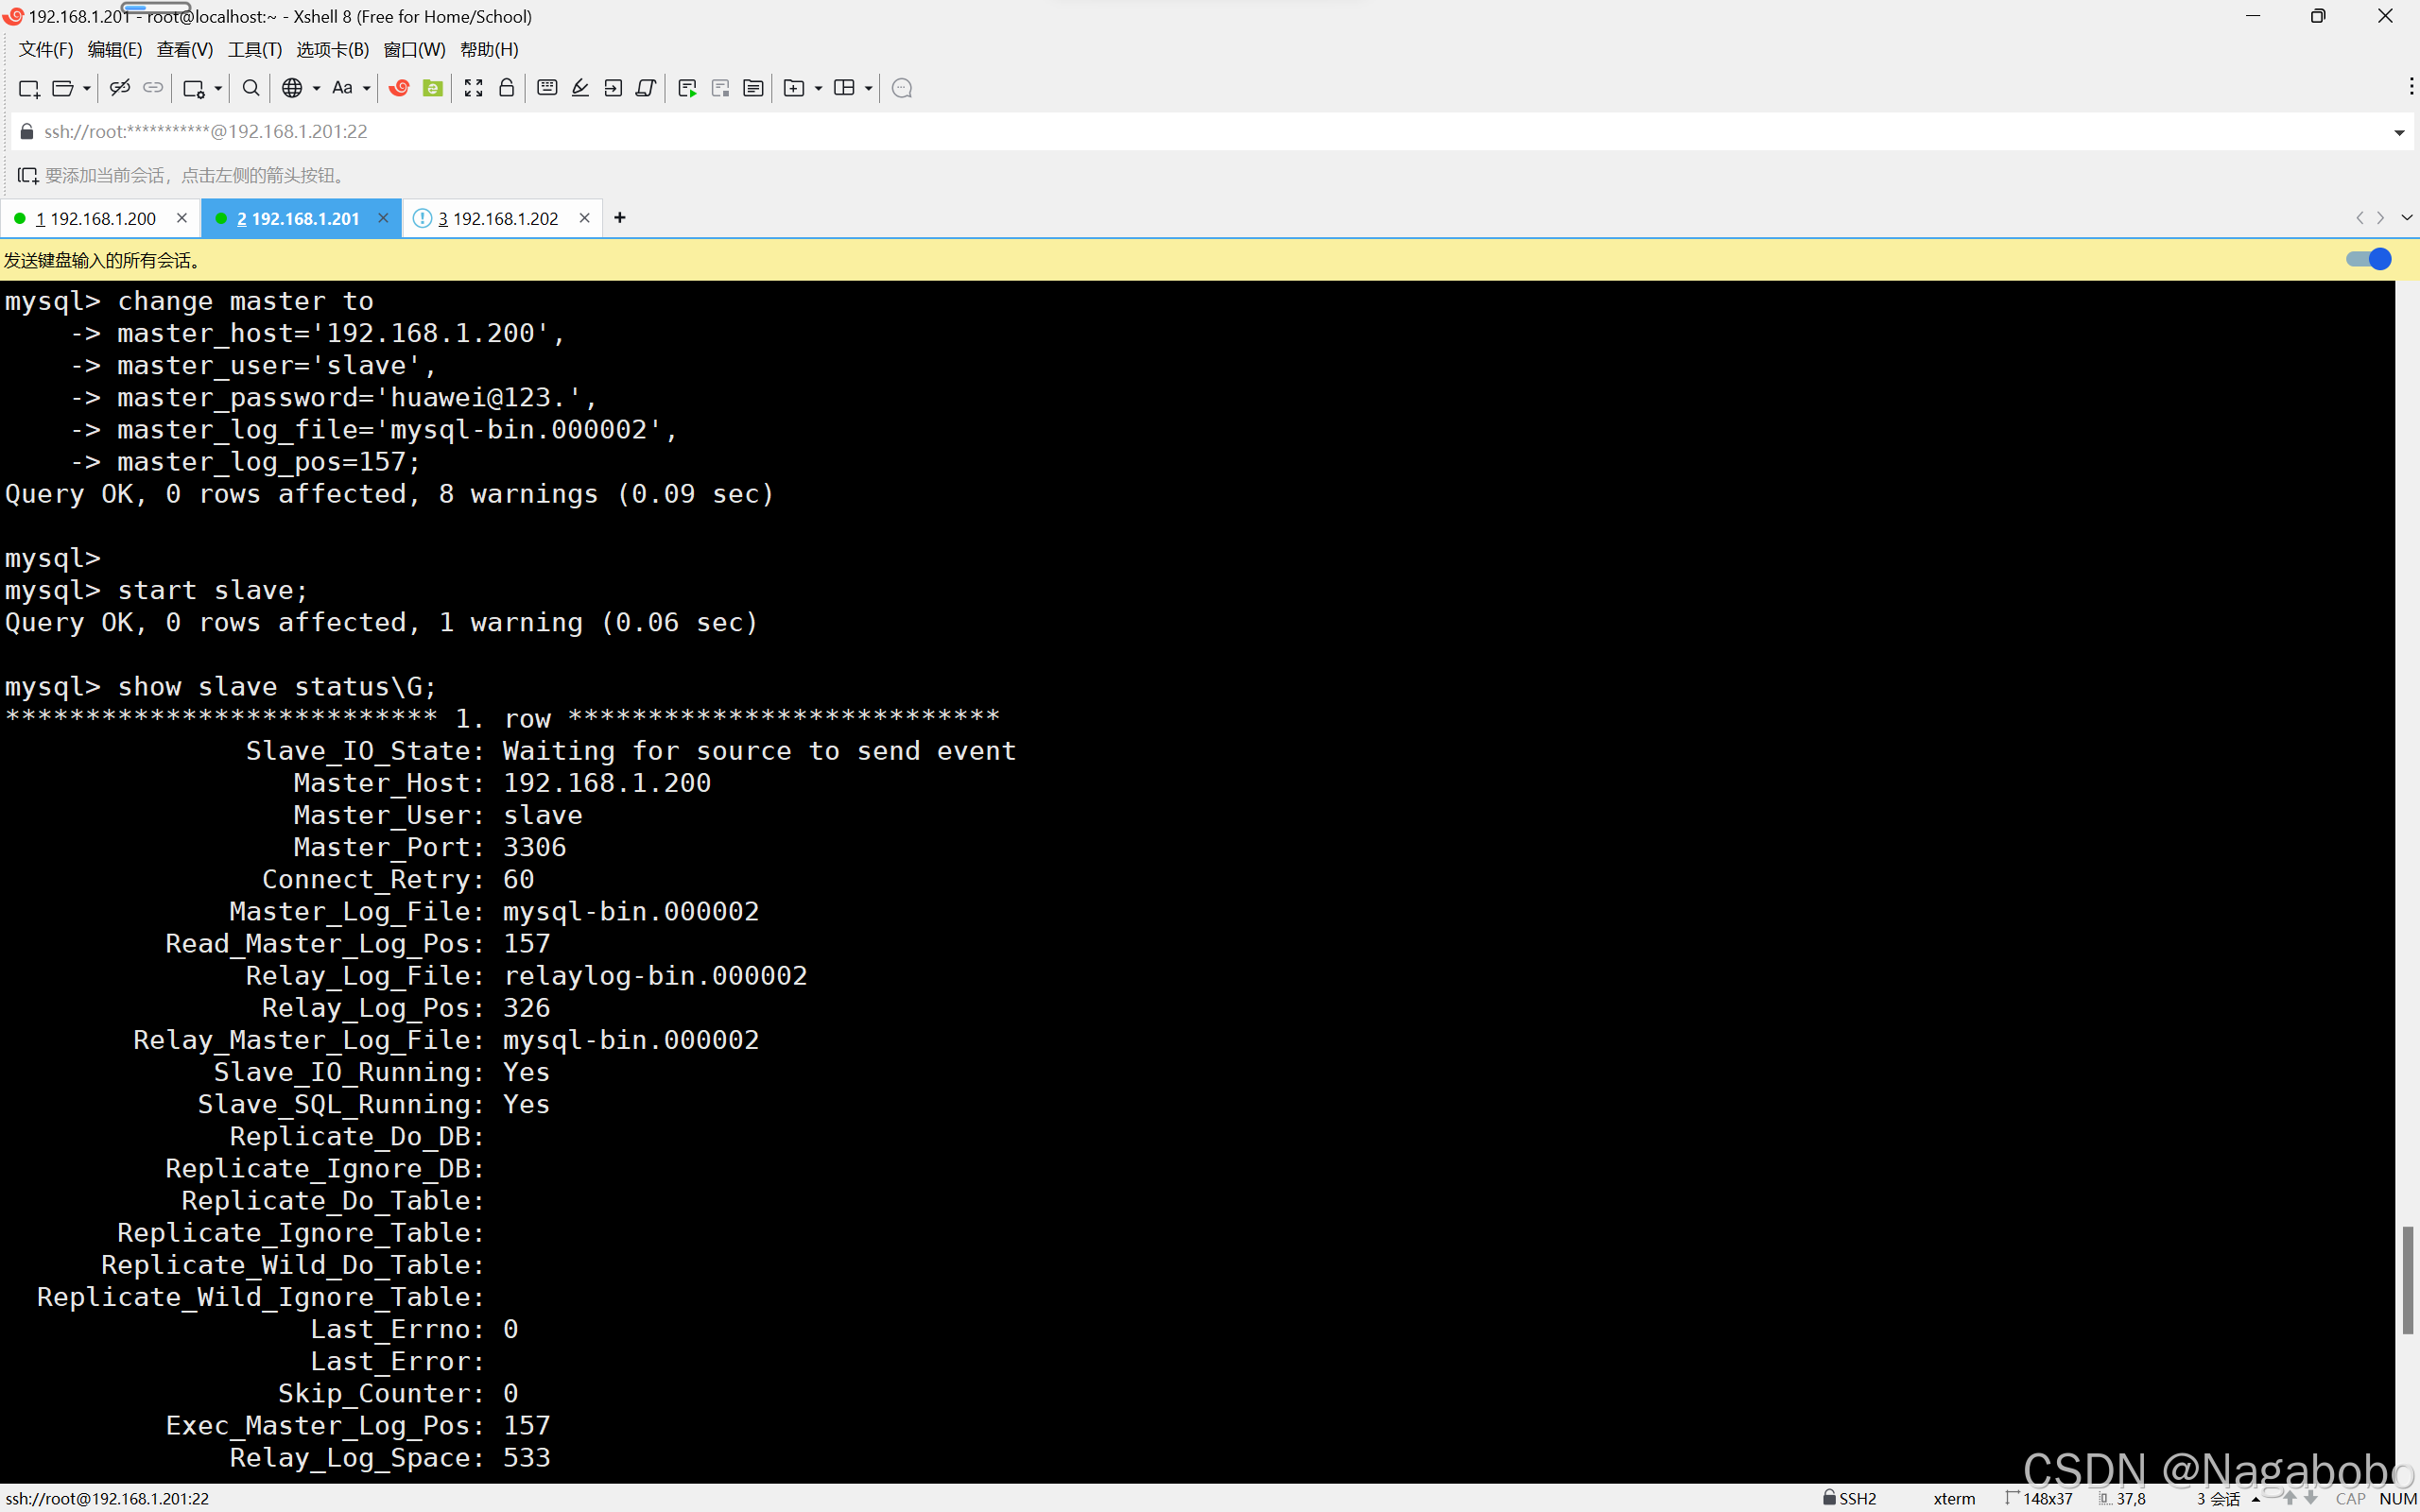Expand the layout panes dropdown arrow
The image size is (2420, 1512).
coord(868,88)
